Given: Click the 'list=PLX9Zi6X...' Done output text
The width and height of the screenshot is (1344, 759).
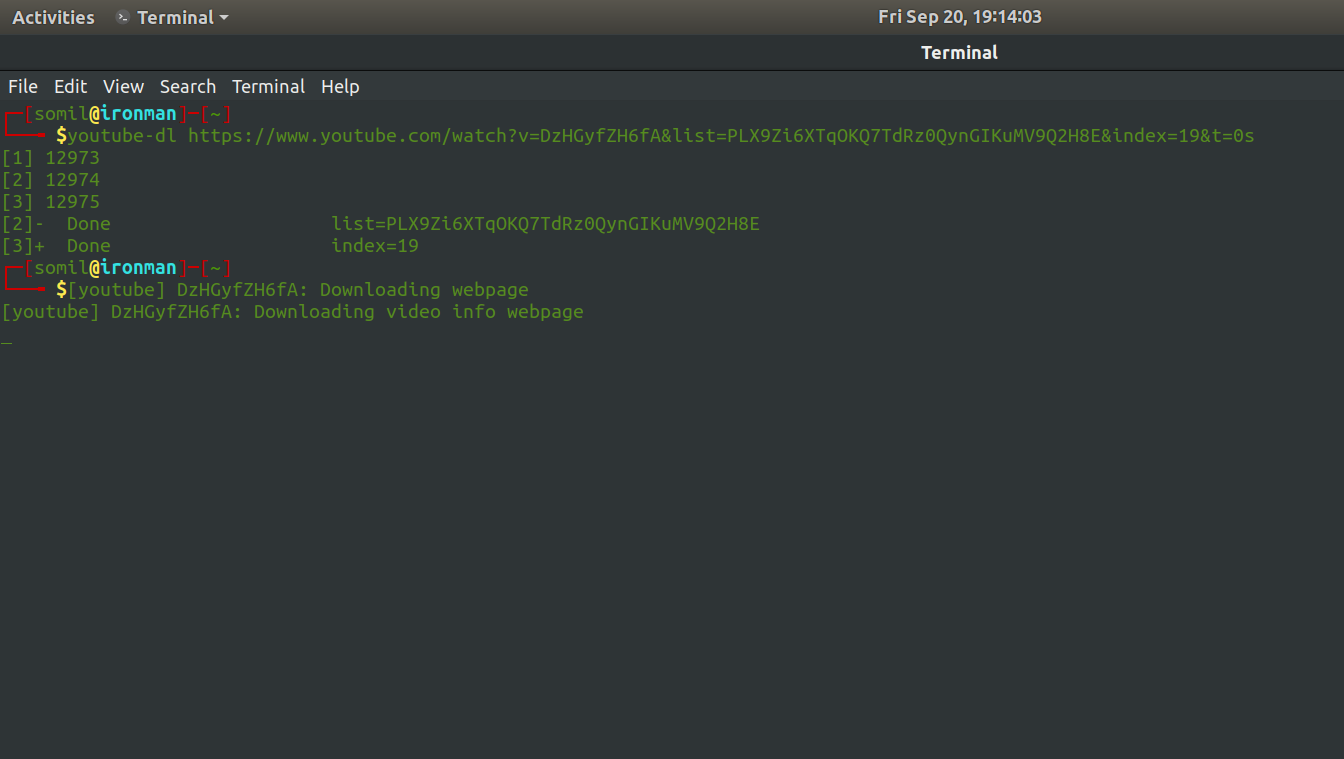Looking at the screenshot, I should click(x=545, y=224).
